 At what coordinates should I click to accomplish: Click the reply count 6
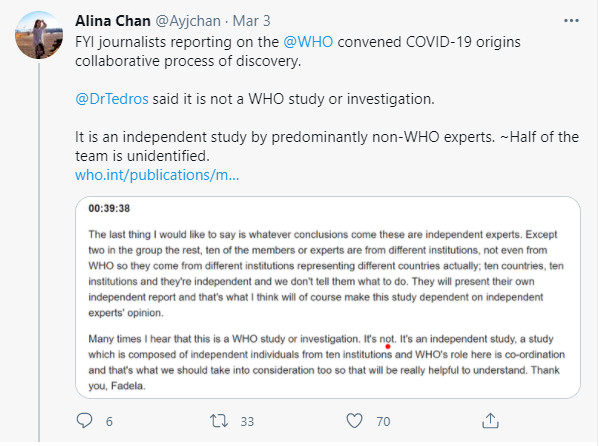[109, 420]
